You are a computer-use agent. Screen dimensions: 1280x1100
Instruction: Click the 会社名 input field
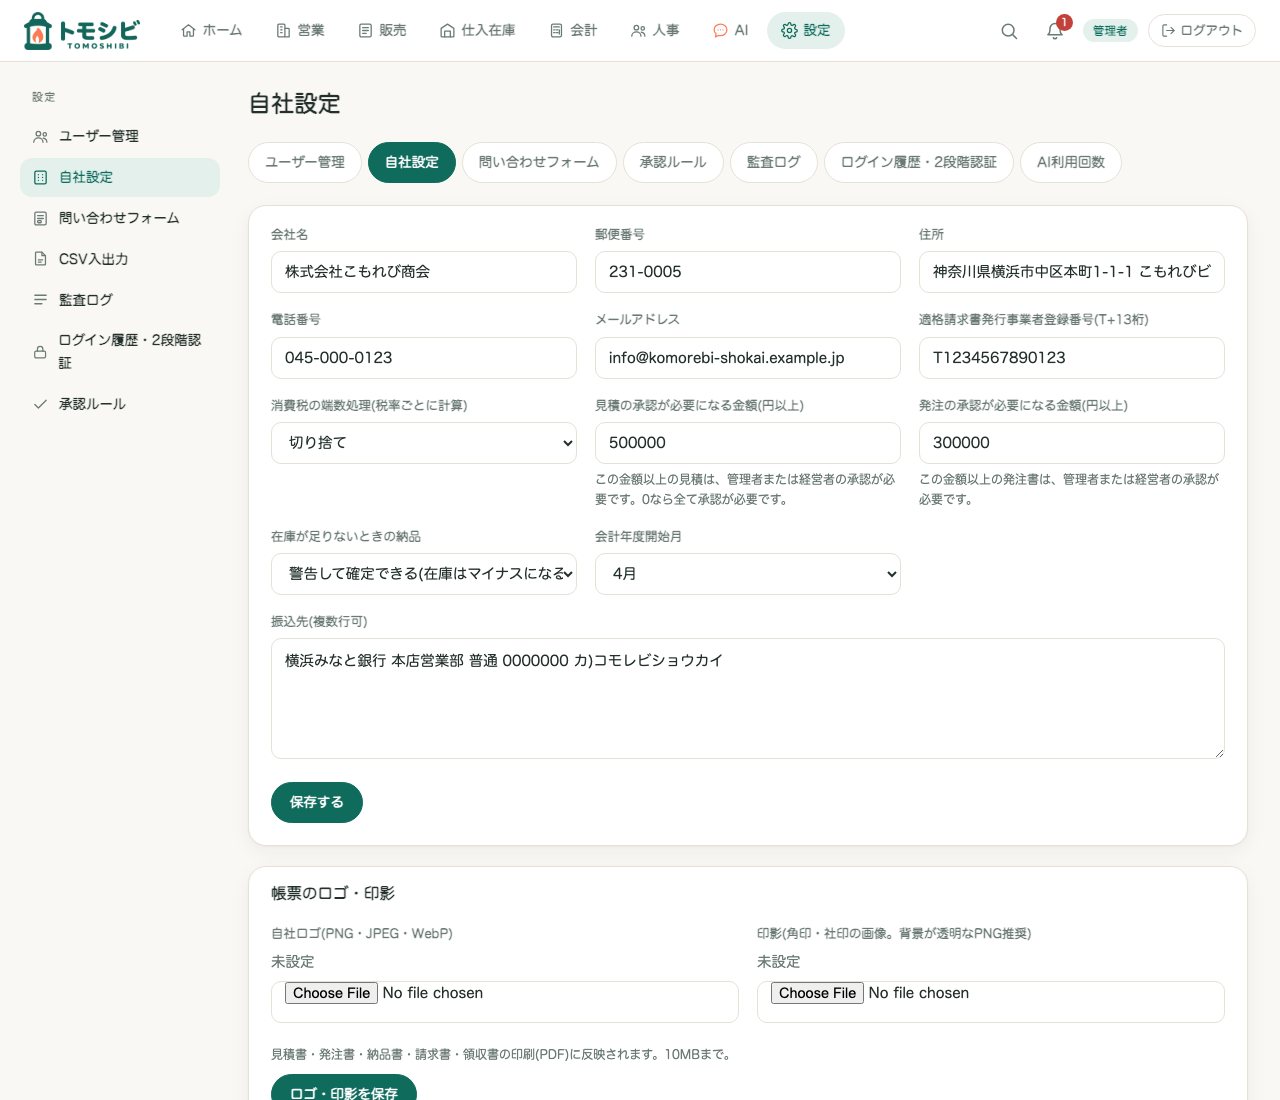(x=424, y=272)
